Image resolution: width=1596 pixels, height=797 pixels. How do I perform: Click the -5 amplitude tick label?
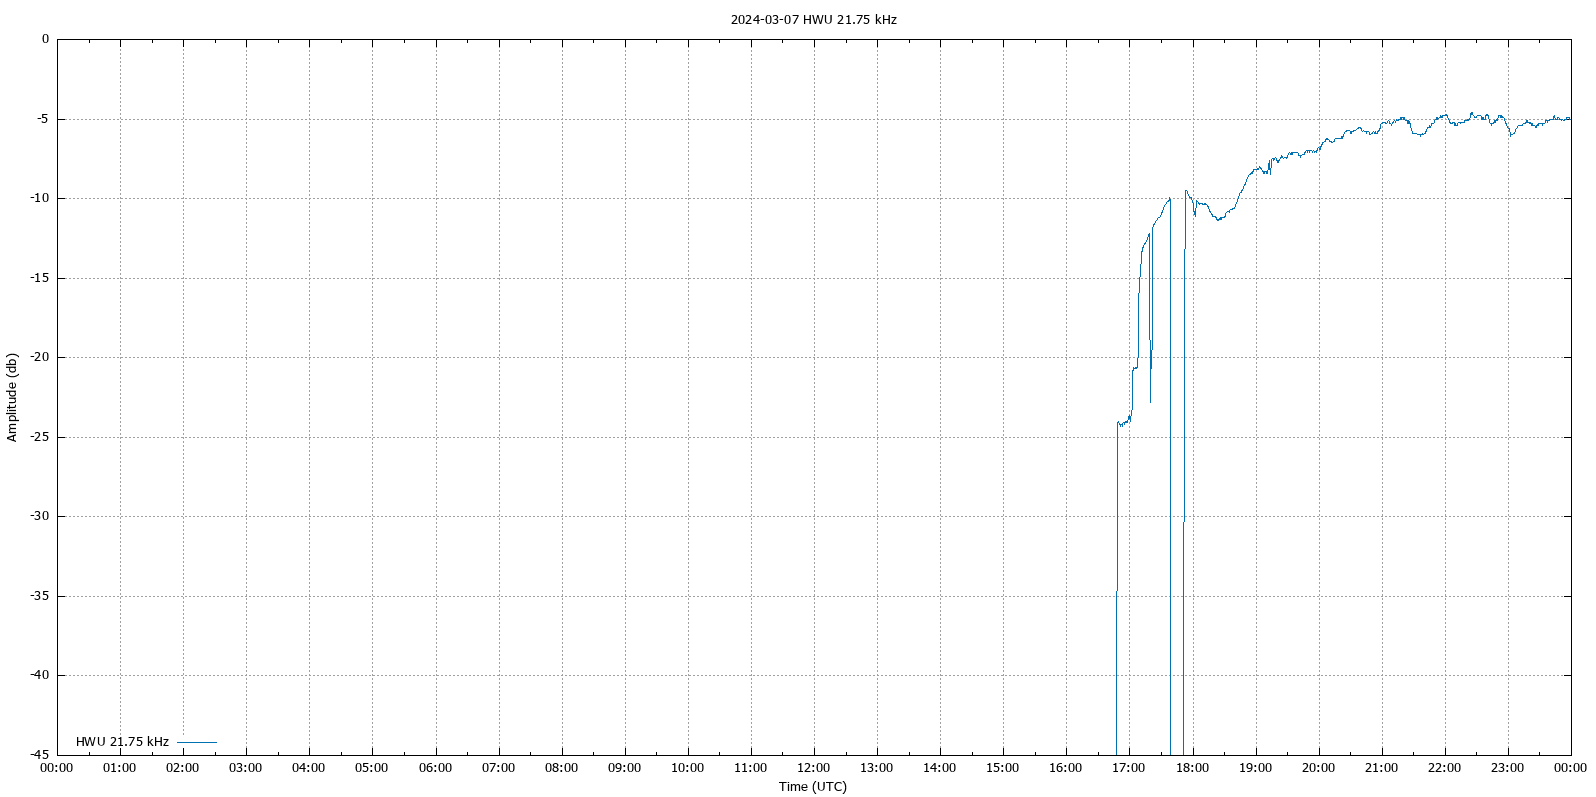pos(41,119)
